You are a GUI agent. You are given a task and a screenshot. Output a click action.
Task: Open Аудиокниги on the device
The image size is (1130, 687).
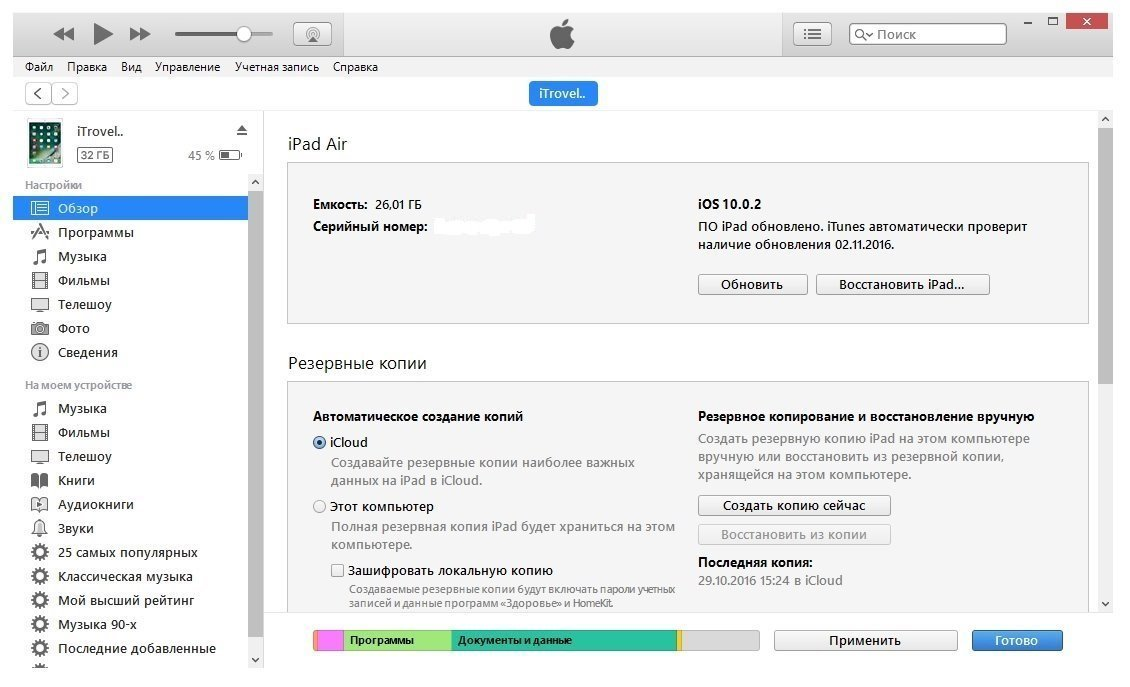(130, 504)
